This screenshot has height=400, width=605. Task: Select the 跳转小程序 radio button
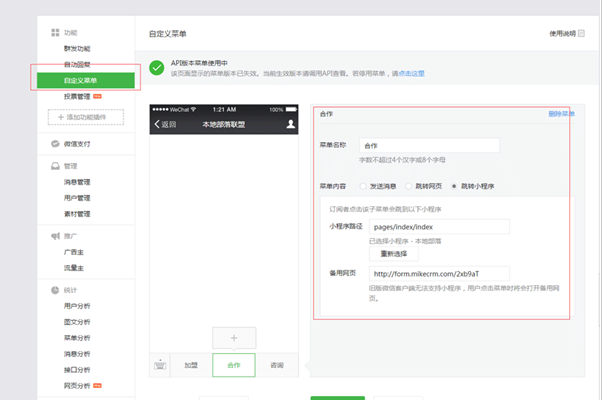point(454,186)
